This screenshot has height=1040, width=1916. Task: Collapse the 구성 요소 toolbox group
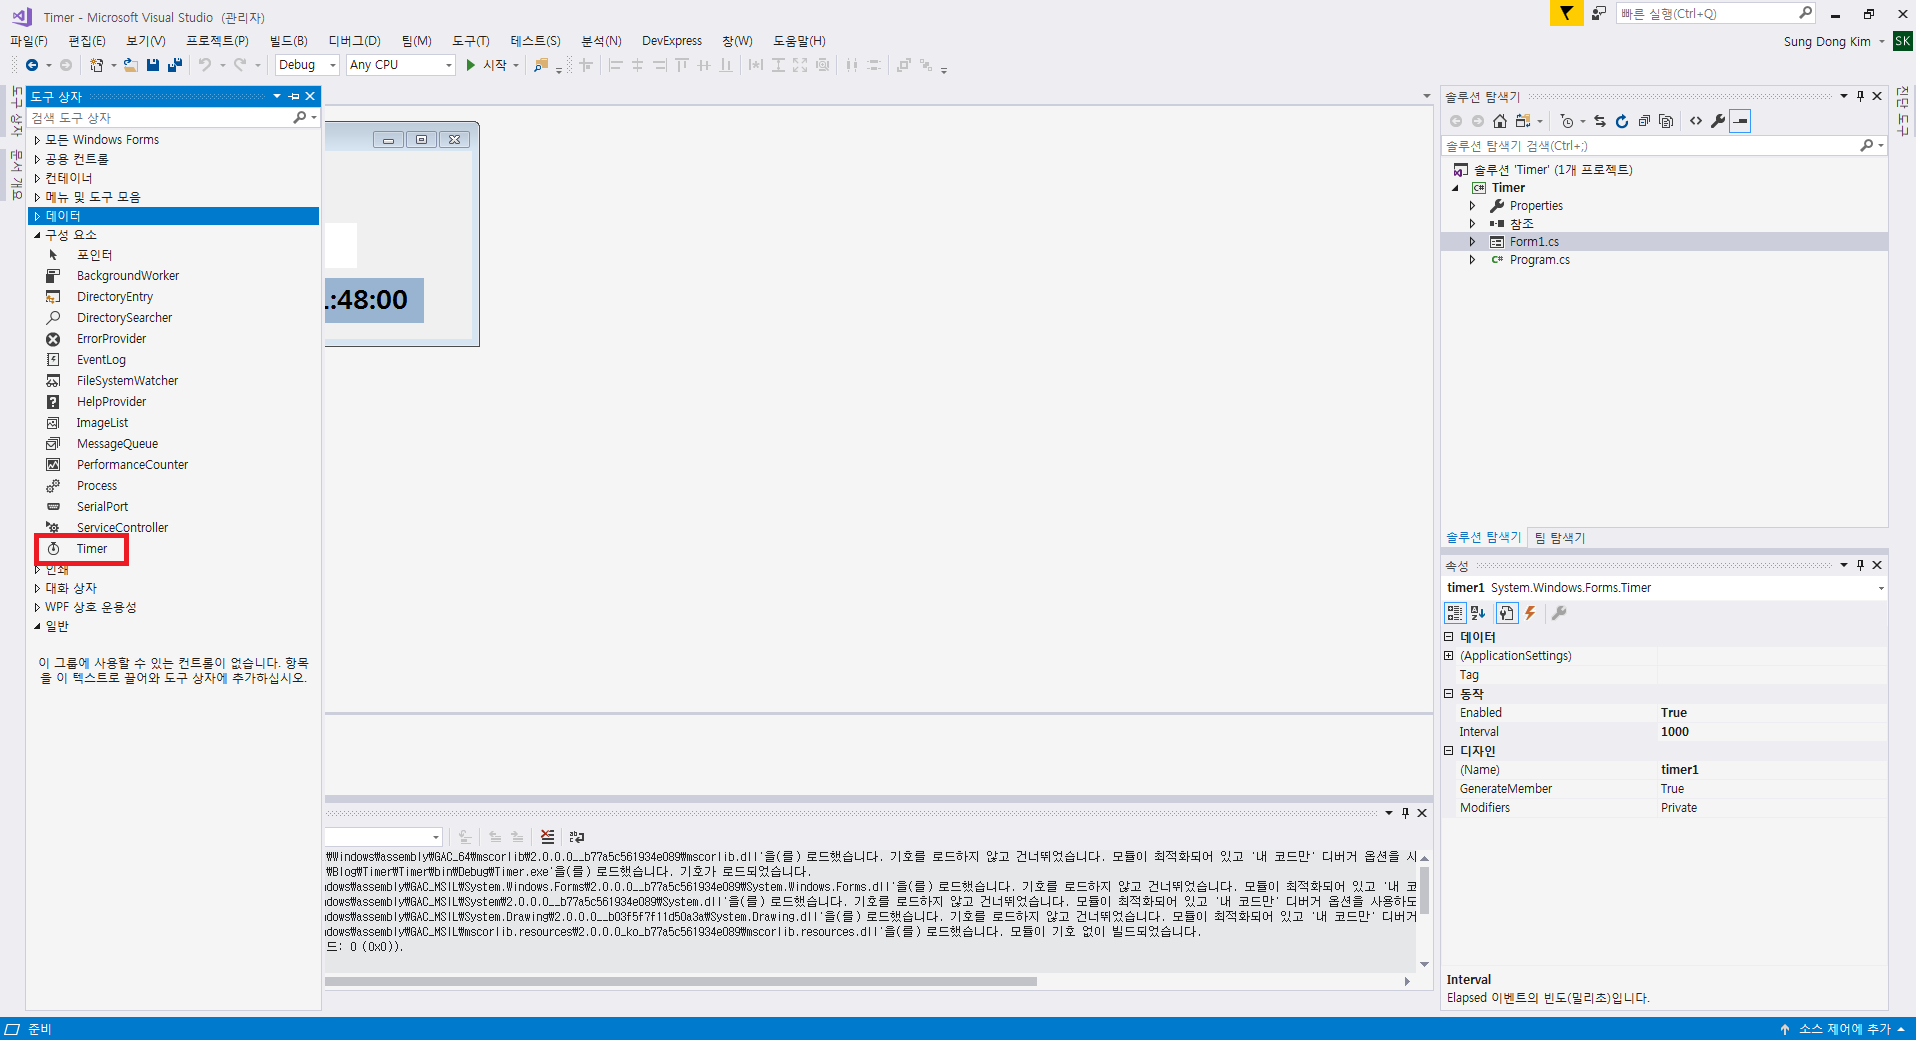tap(37, 235)
